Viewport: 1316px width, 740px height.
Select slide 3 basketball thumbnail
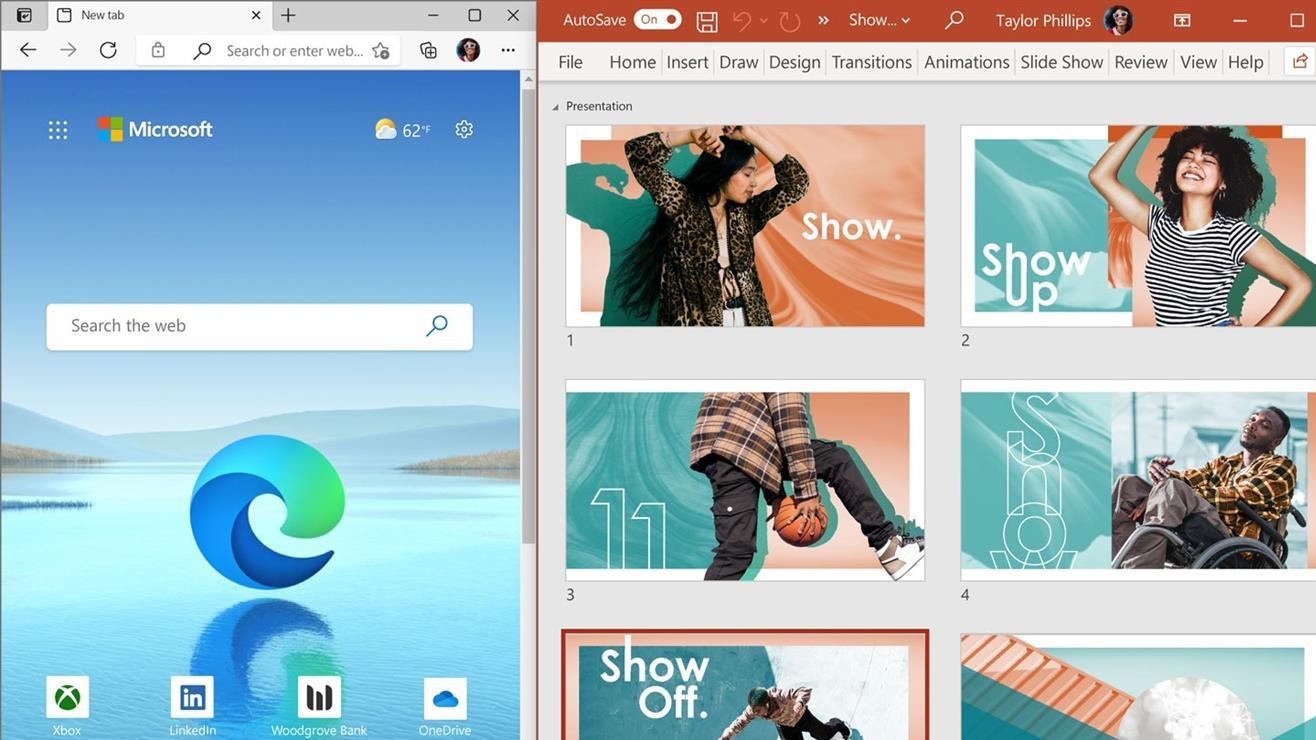click(745, 480)
